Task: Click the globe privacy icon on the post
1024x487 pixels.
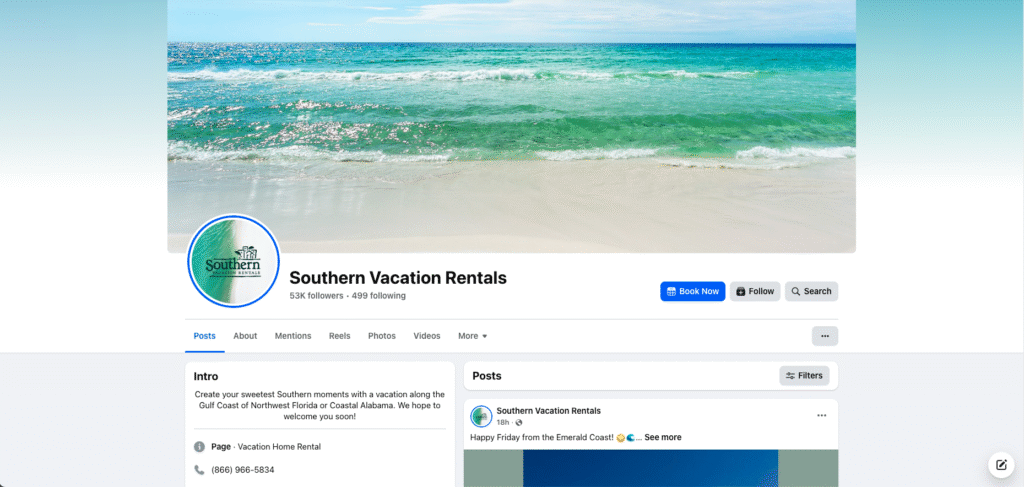Action: 519,422
